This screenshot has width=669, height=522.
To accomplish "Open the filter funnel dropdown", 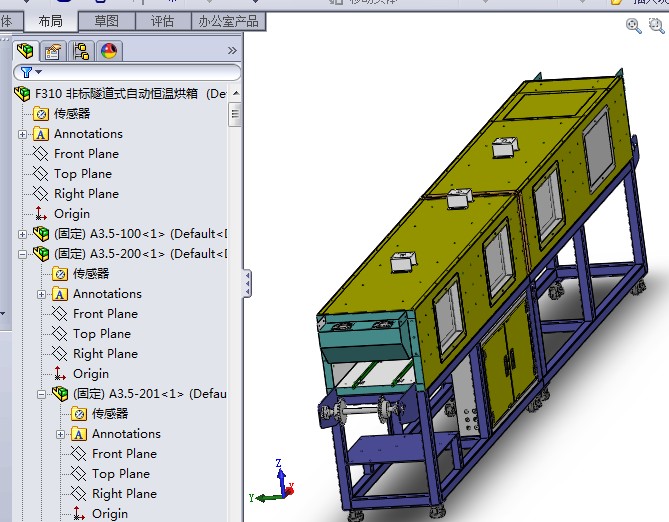I will point(31,72).
